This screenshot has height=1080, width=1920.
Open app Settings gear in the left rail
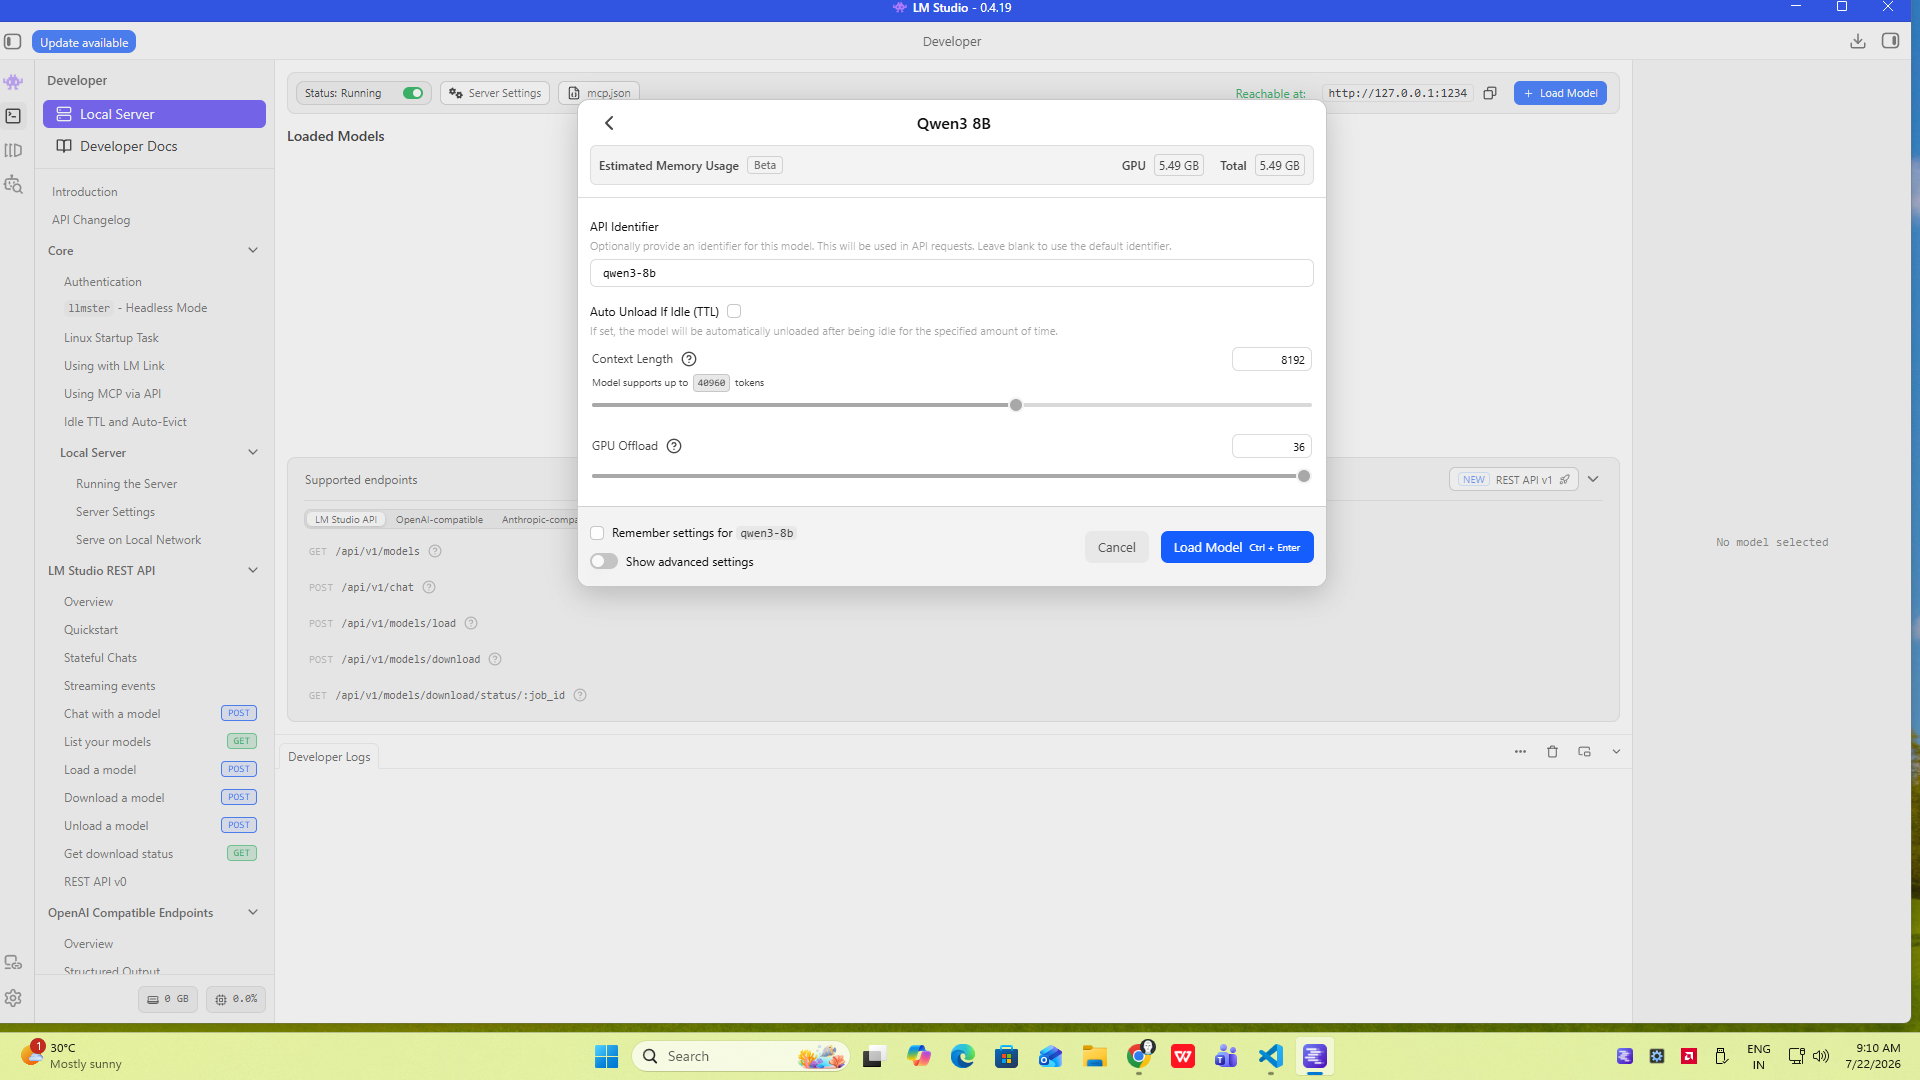(13, 998)
